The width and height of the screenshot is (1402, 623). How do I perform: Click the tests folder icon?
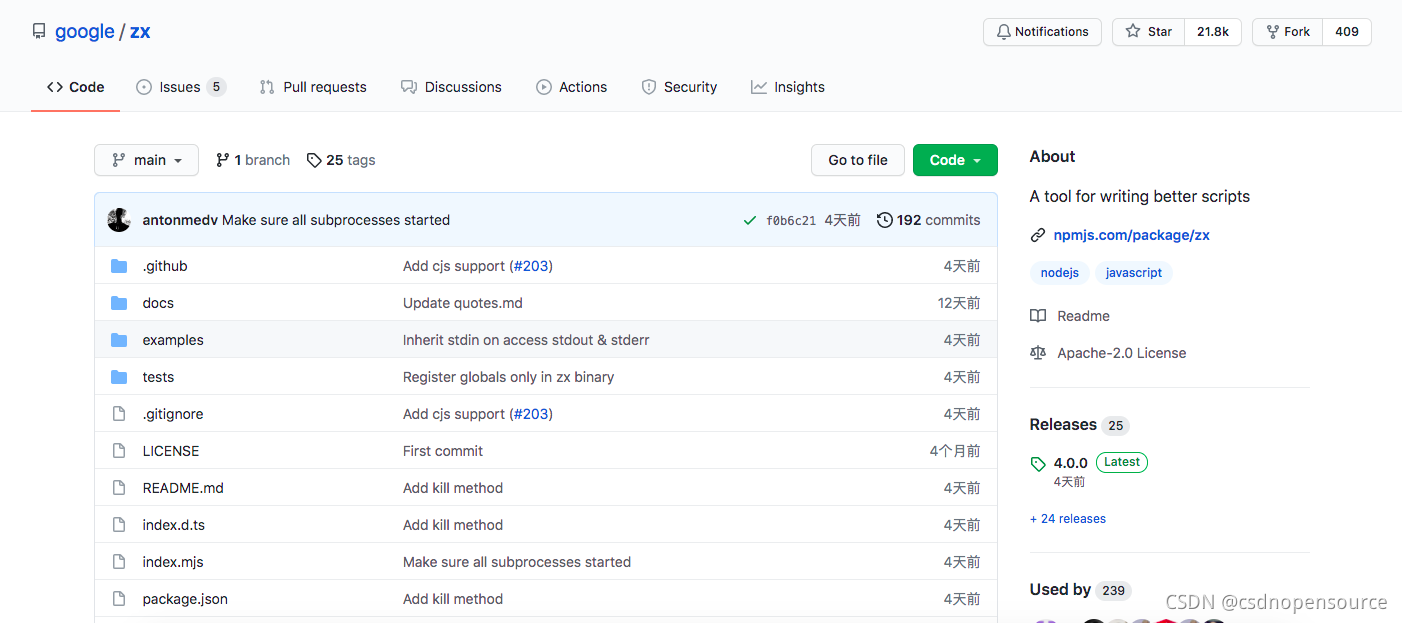119,377
